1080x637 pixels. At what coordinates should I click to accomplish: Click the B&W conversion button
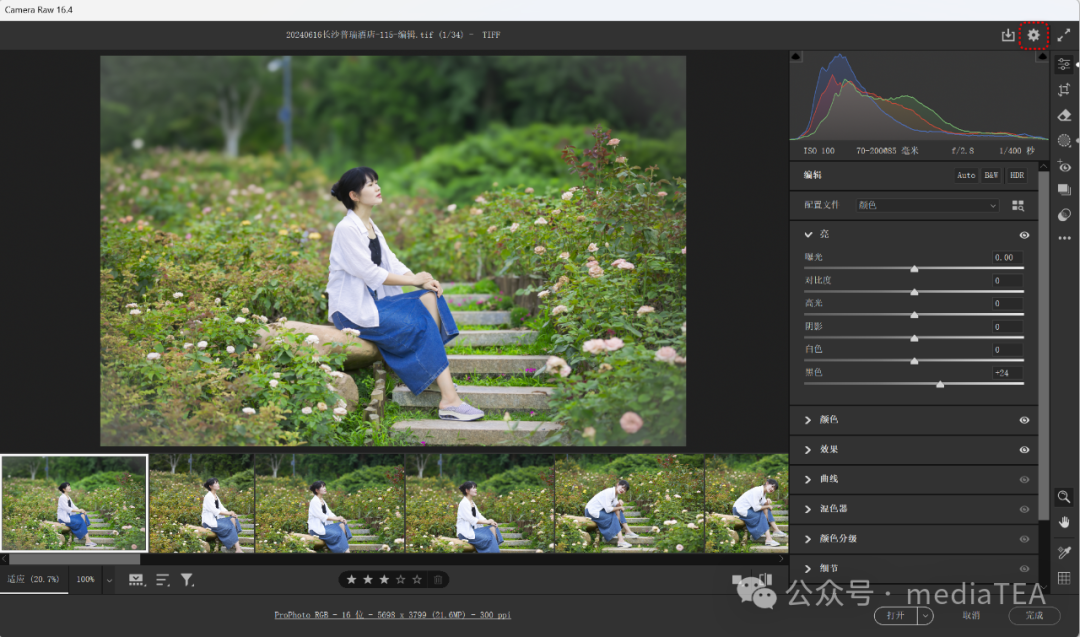[991, 176]
